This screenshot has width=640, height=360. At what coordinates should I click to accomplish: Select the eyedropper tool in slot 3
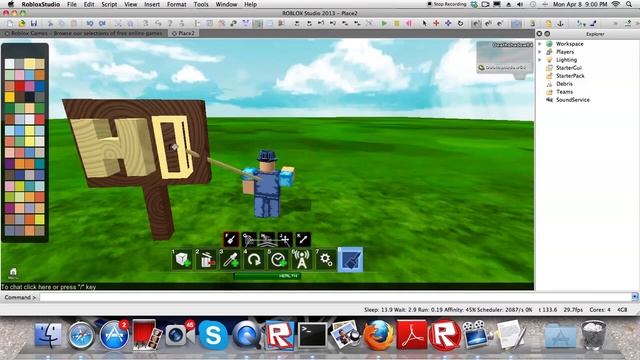pos(230,260)
